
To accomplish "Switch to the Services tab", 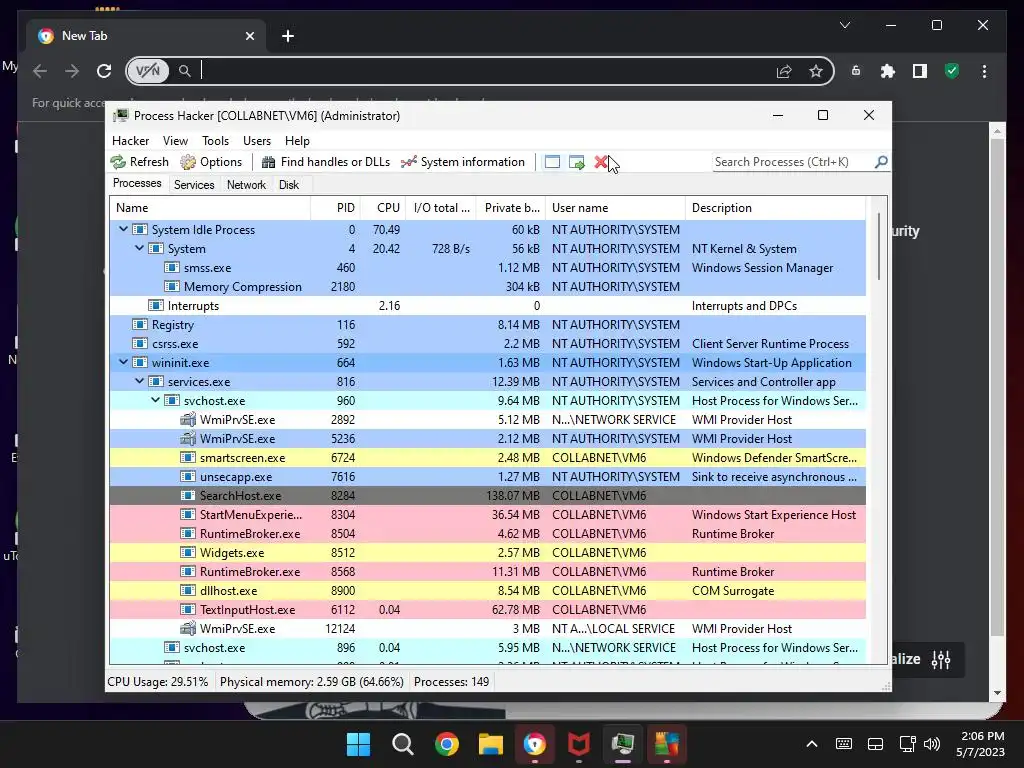I will coord(194,185).
